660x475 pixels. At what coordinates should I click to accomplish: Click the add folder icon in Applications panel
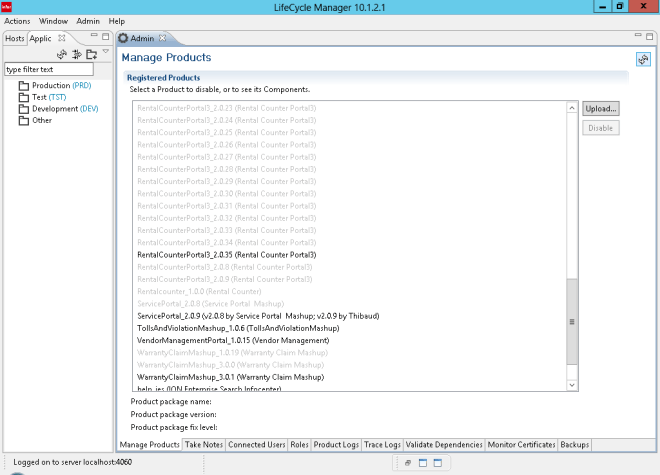pos(91,54)
